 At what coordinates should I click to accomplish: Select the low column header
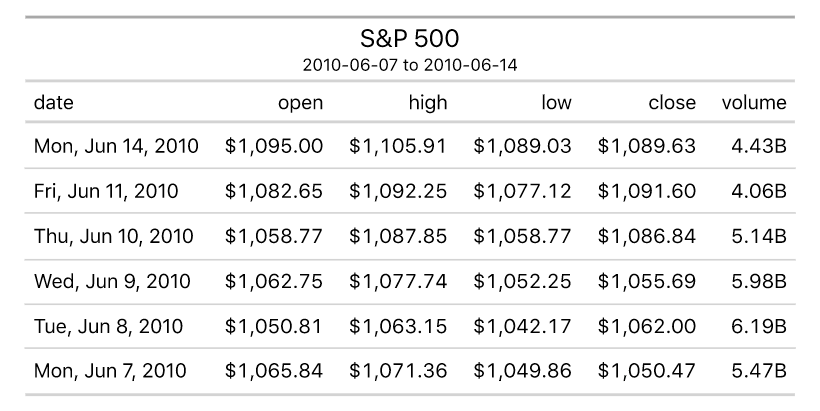(556, 102)
